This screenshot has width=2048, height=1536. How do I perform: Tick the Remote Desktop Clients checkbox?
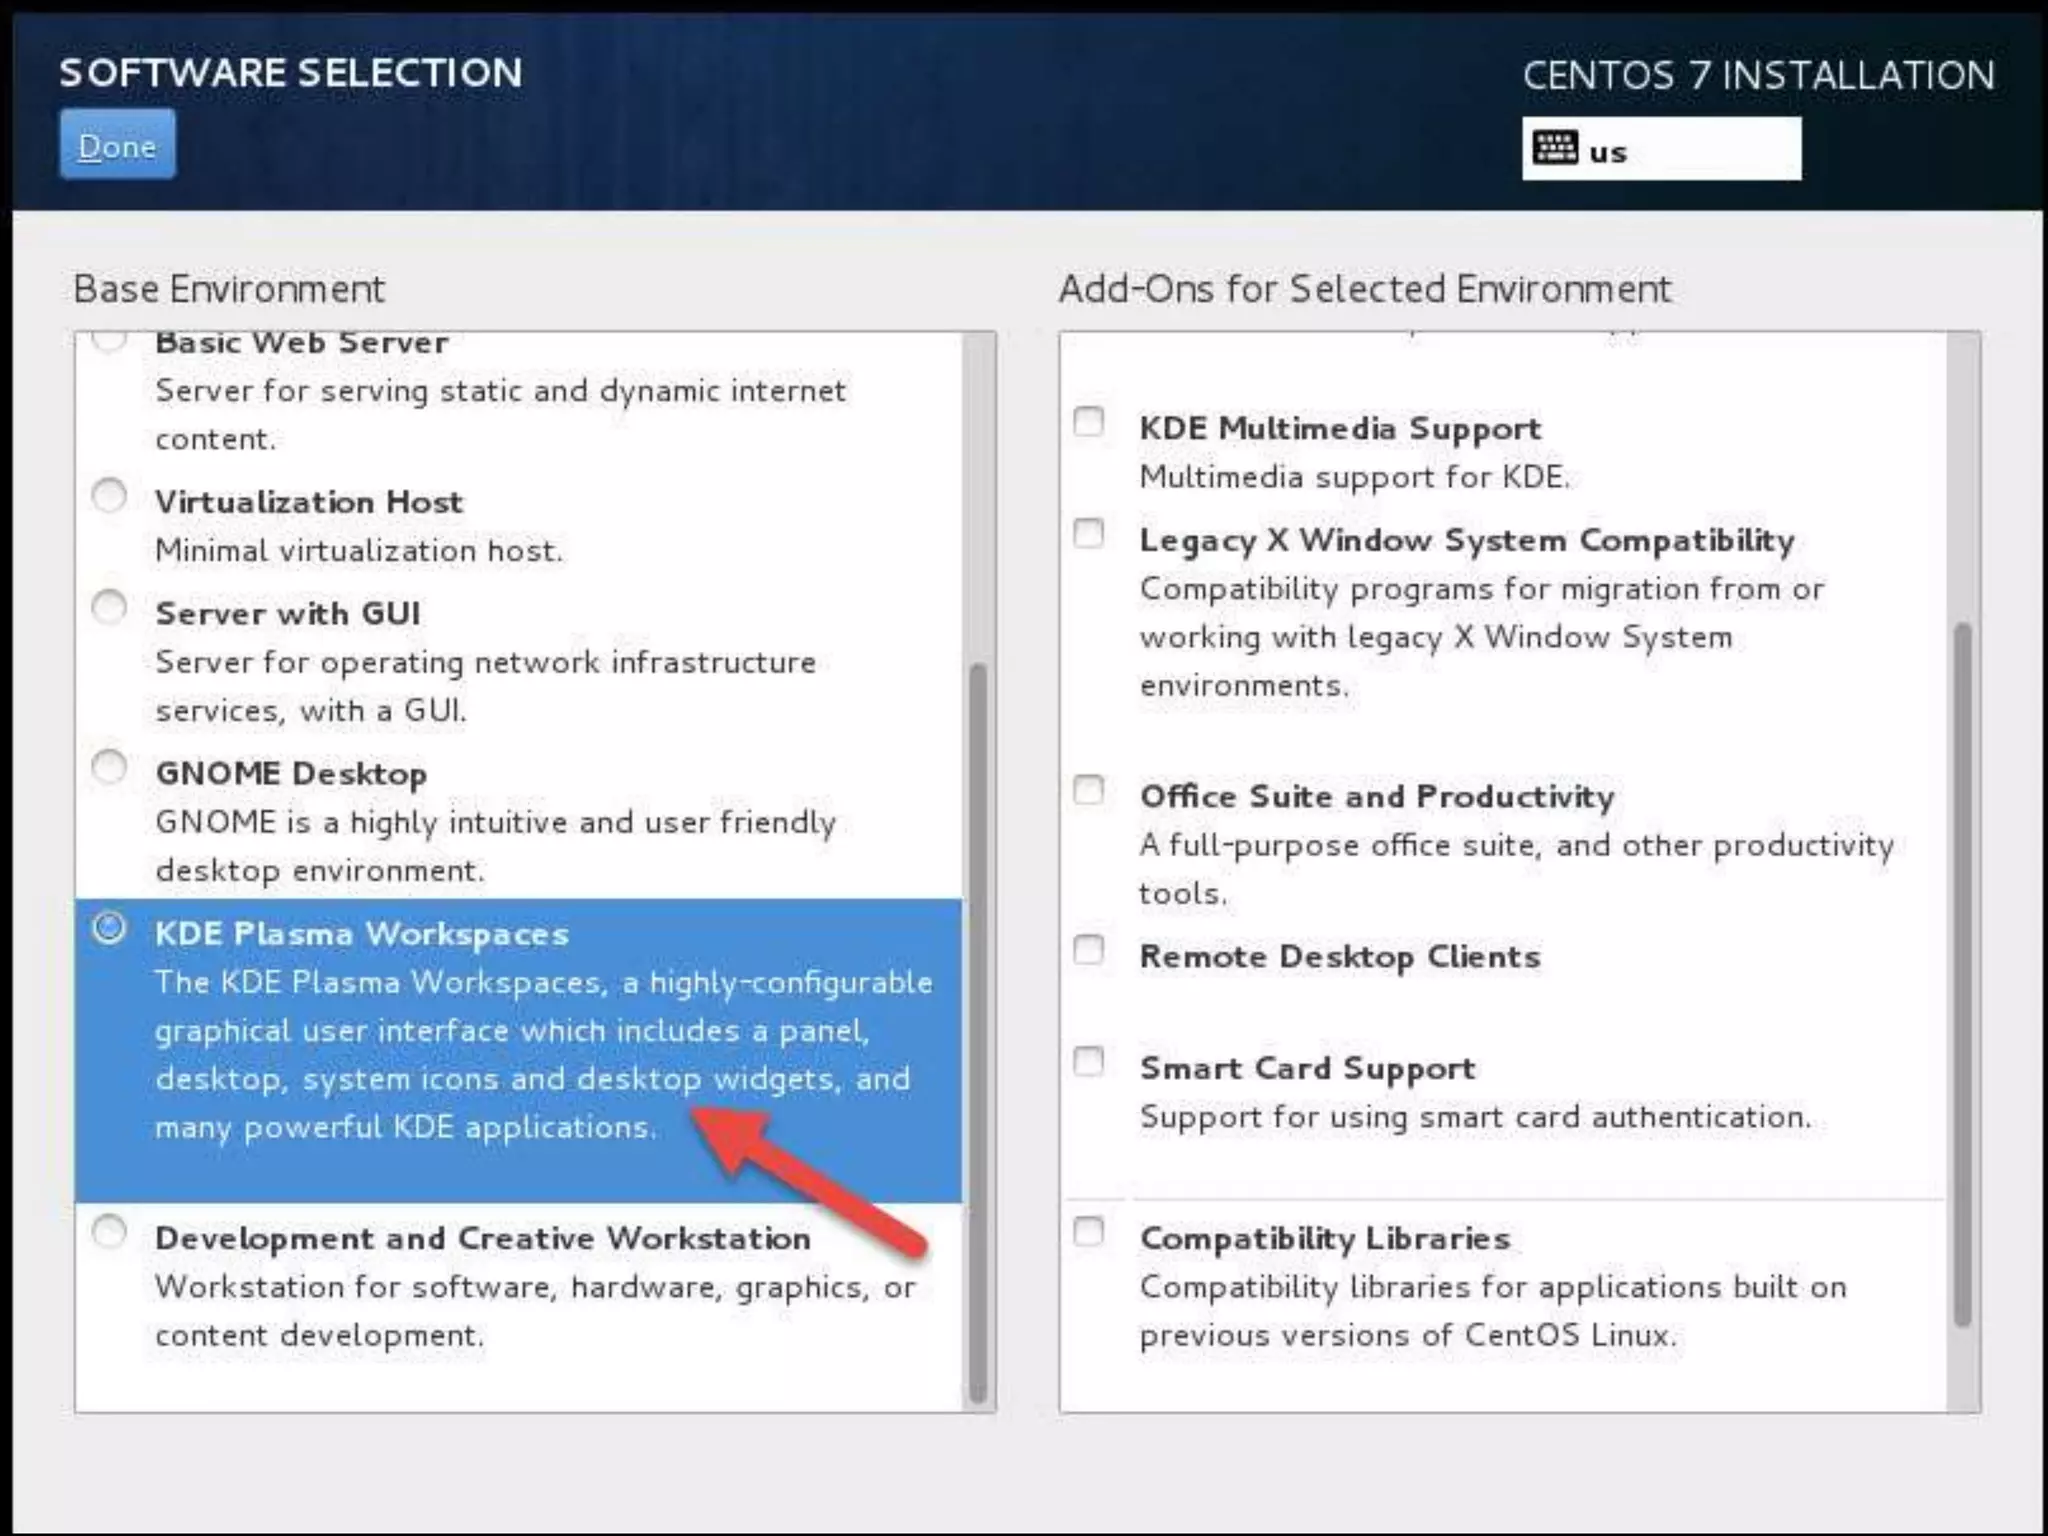[x=1088, y=950]
